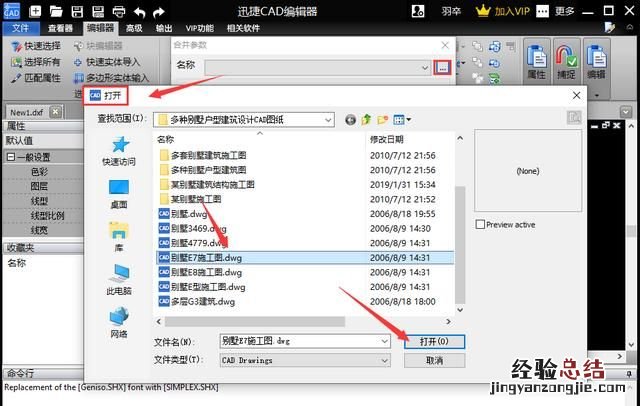The width and height of the screenshot is (640, 406).
Task: Print the drawing using the printer icon
Action: (119, 11)
